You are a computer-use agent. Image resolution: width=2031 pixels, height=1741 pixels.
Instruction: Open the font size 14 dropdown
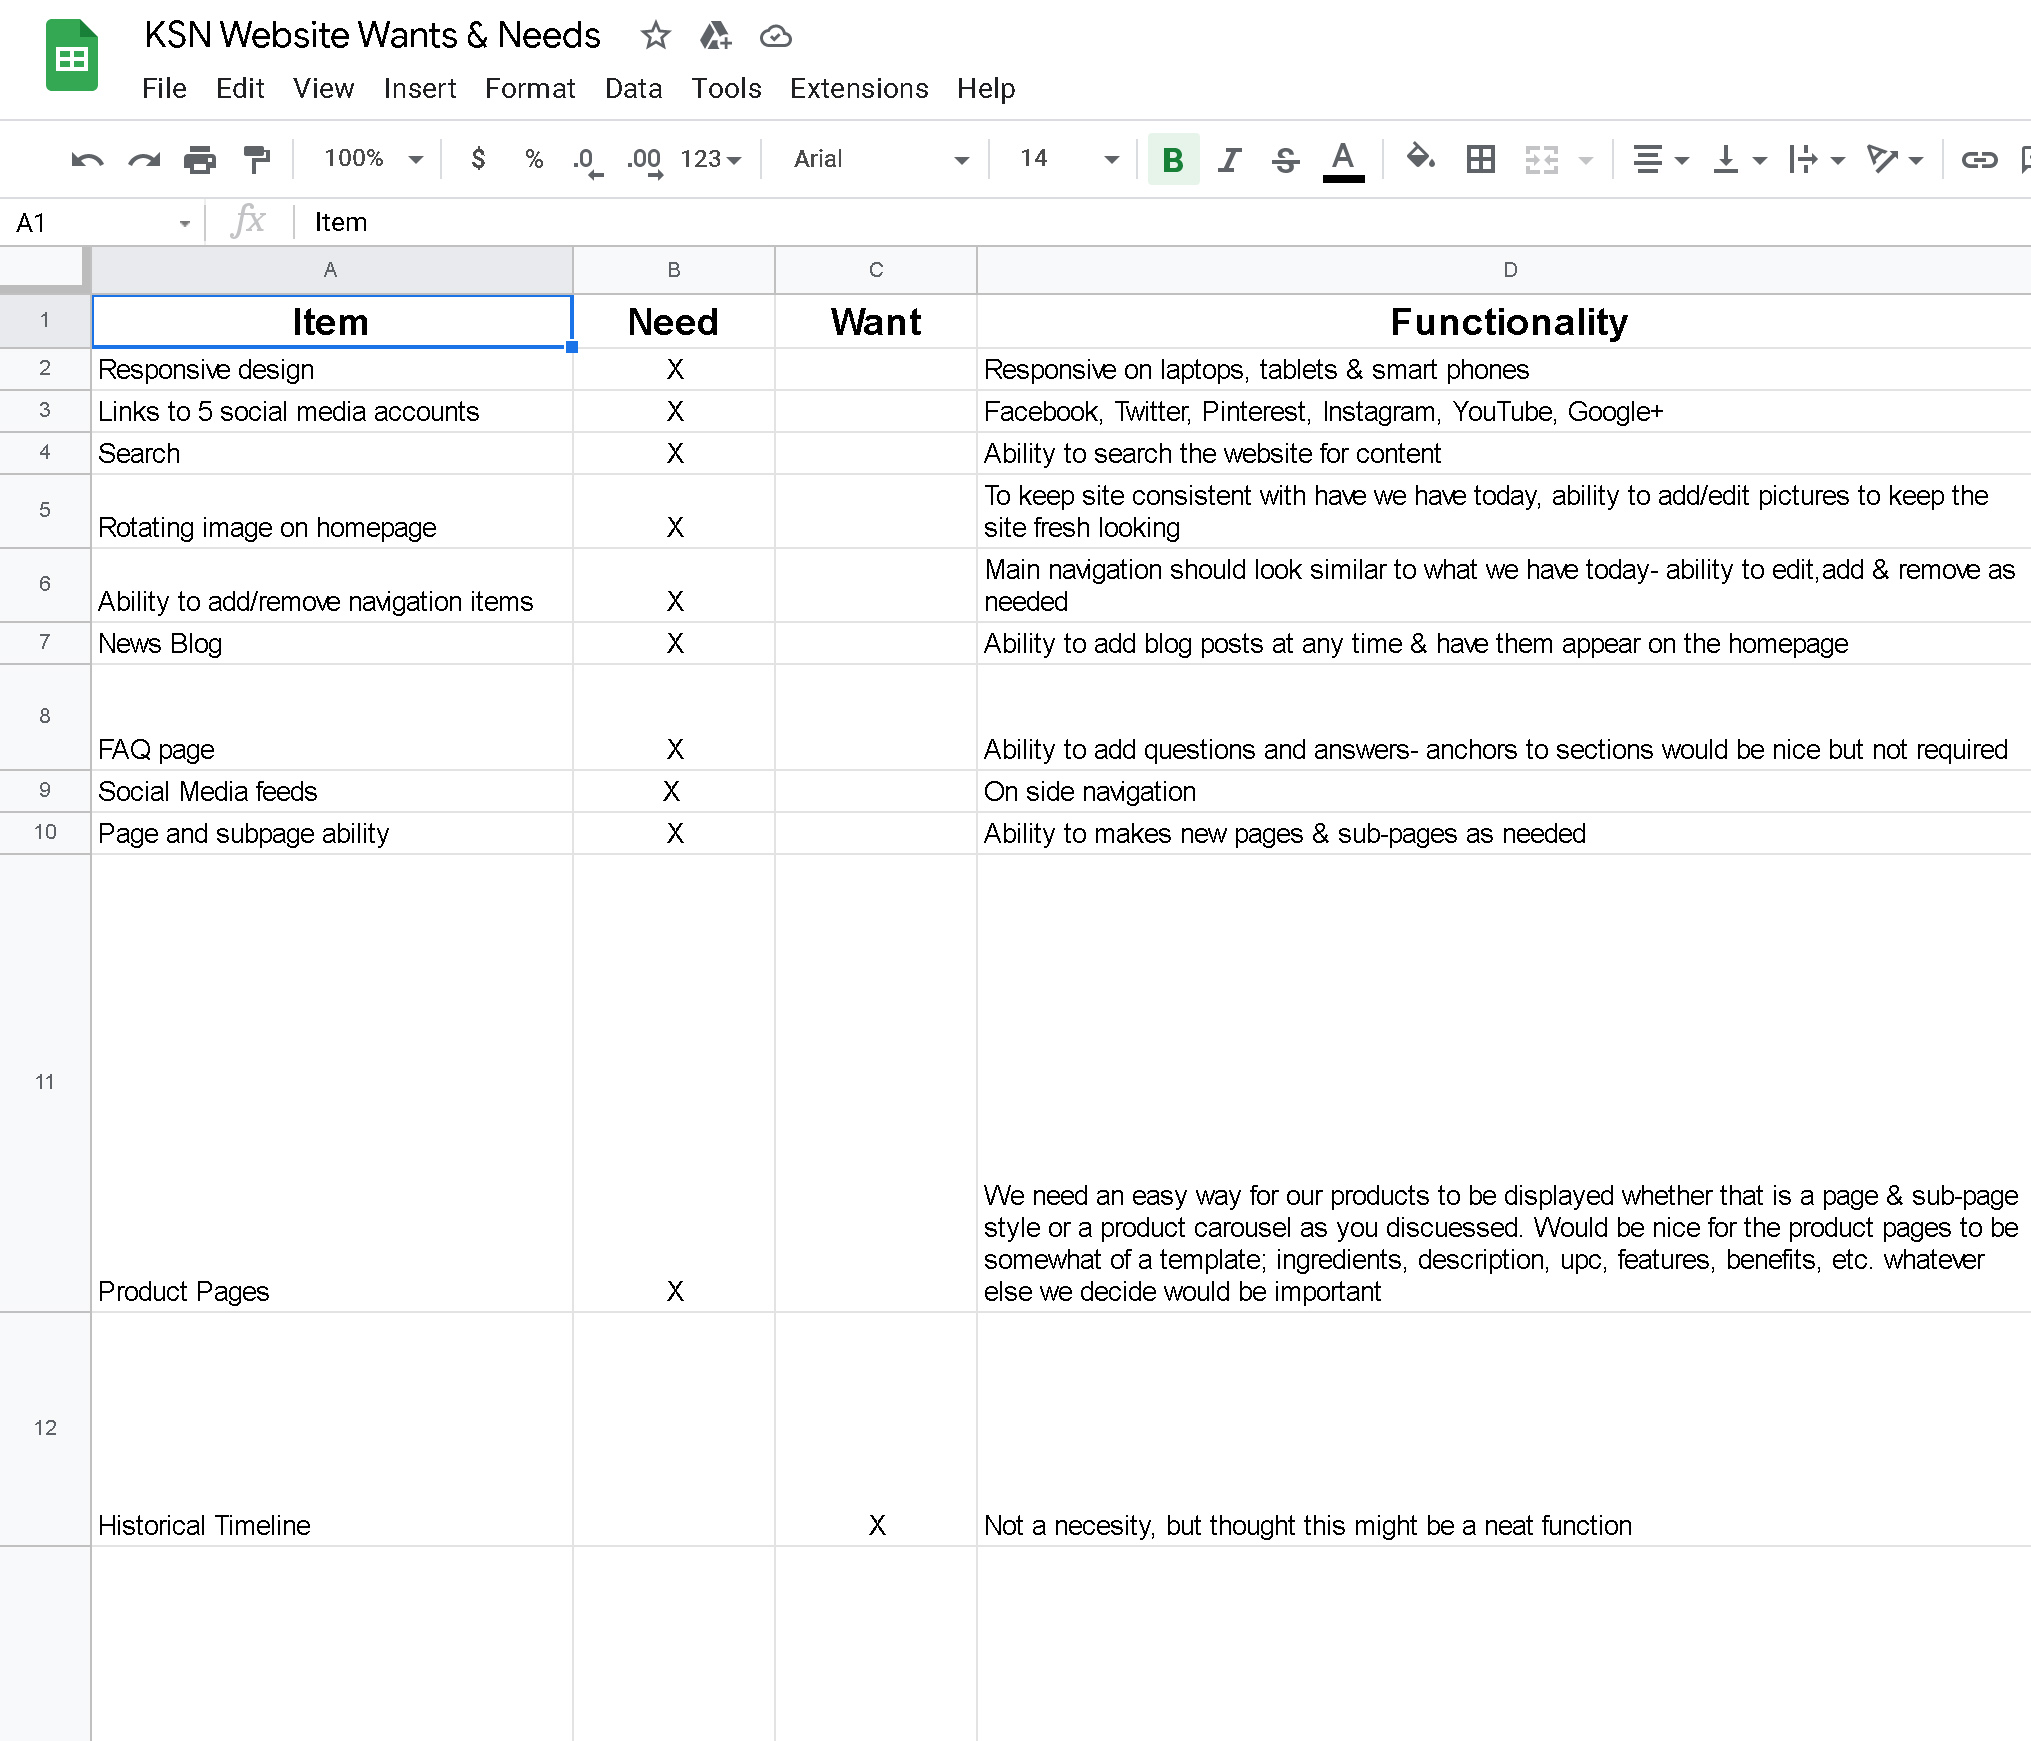coord(1067,159)
